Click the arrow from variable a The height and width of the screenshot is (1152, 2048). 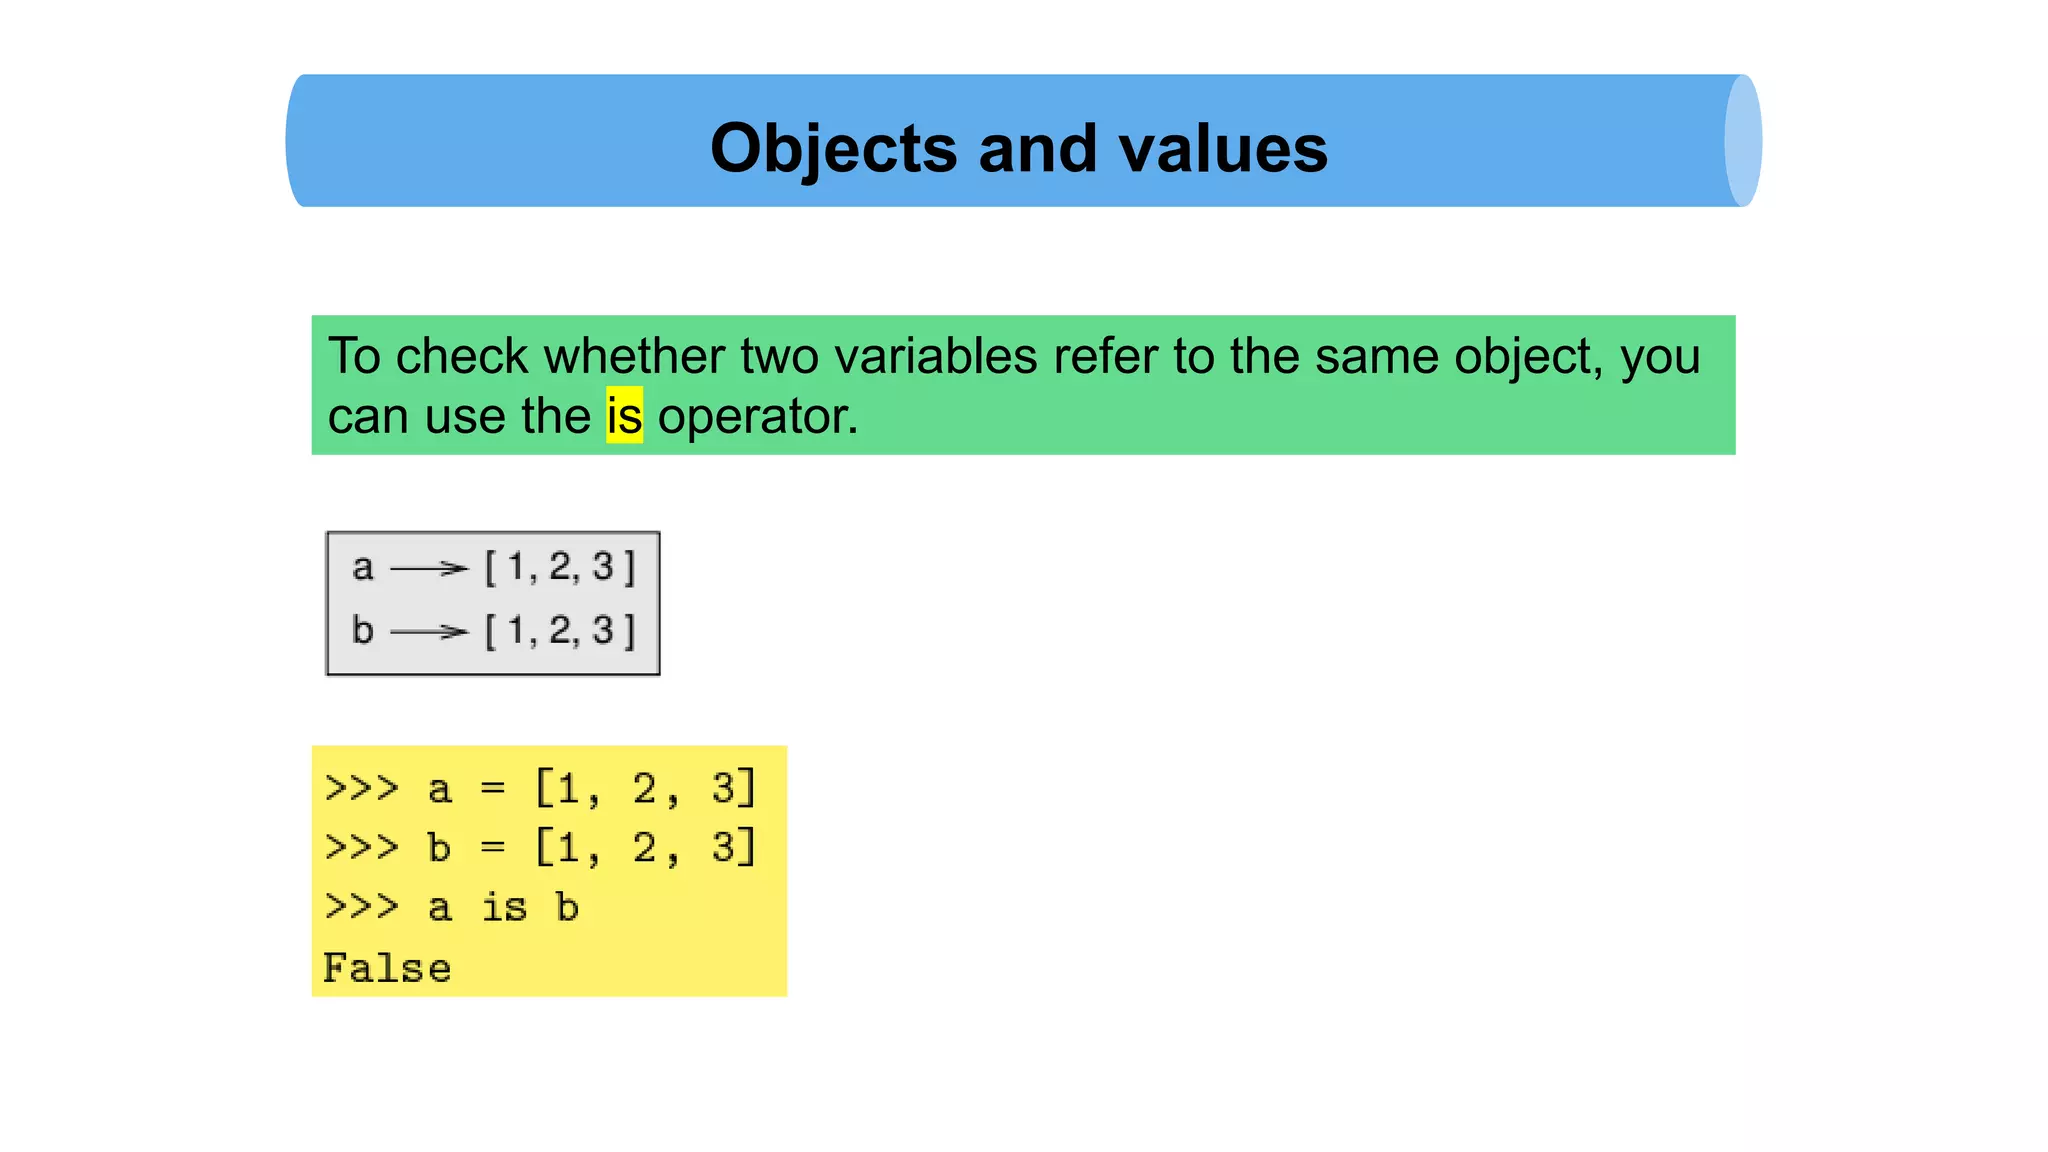428,569
